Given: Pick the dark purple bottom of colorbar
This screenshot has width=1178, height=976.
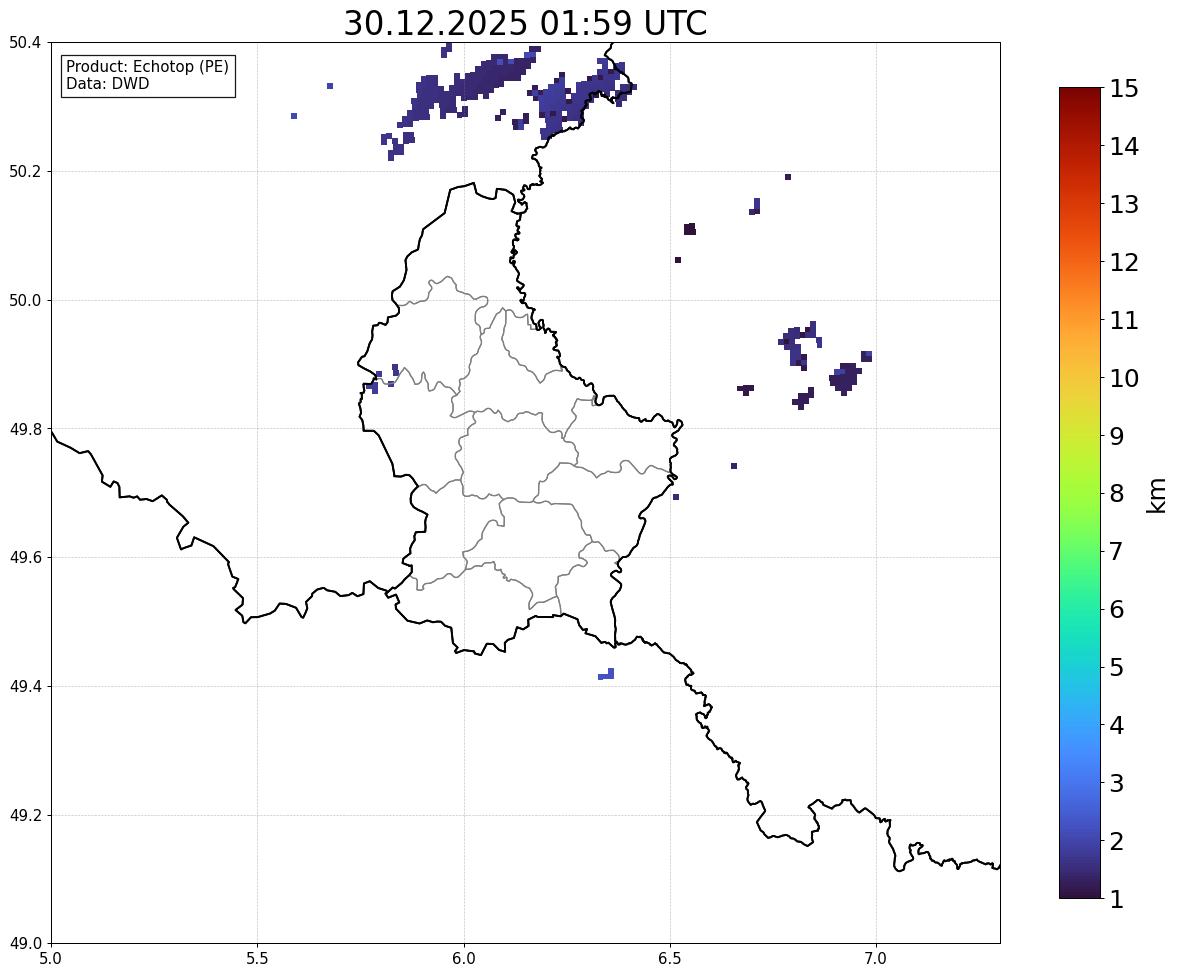Looking at the screenshot, I should click(x=1080, y=892).
